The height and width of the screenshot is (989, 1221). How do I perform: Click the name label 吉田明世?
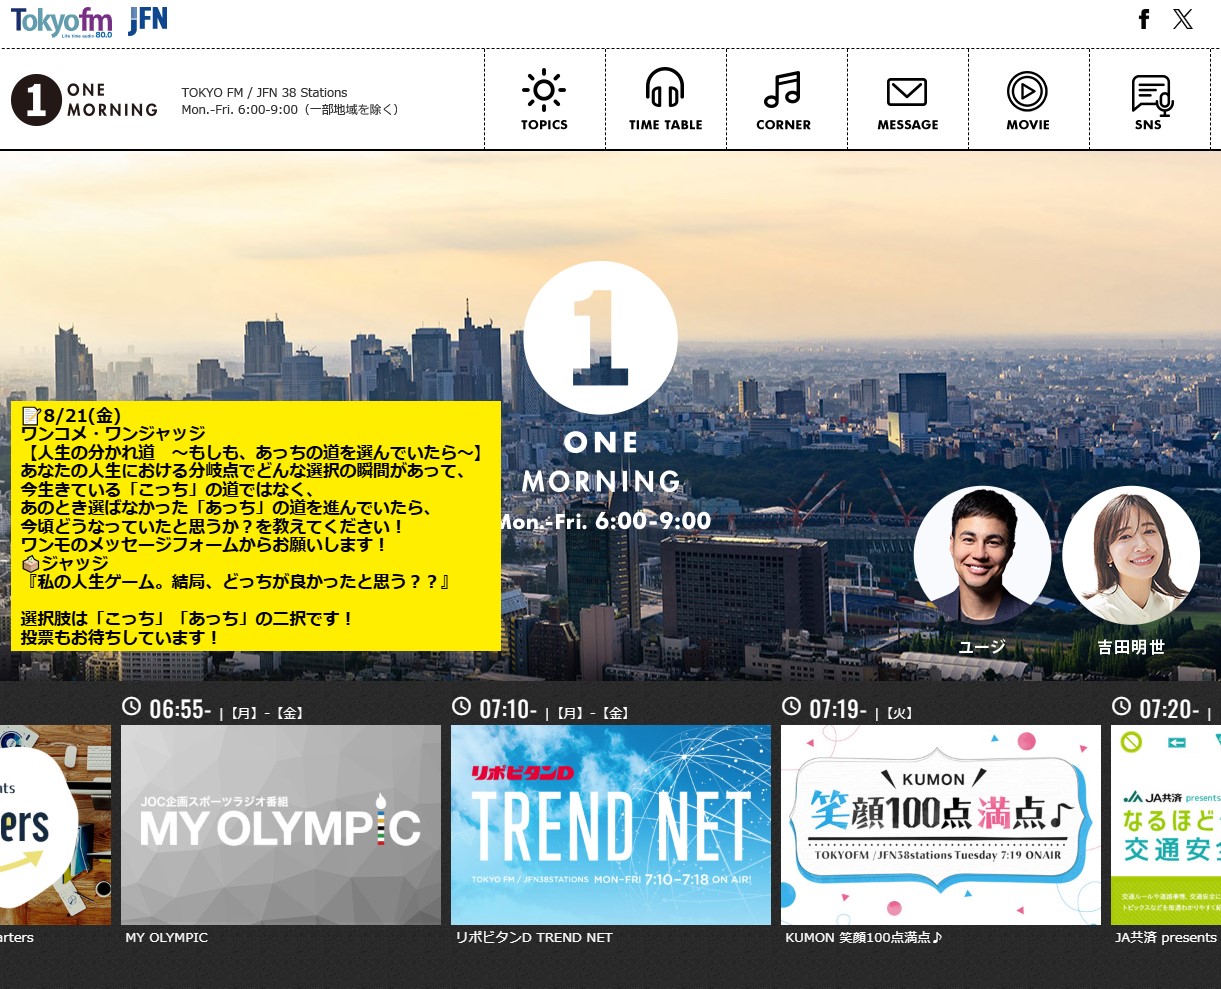(1131, 647)
